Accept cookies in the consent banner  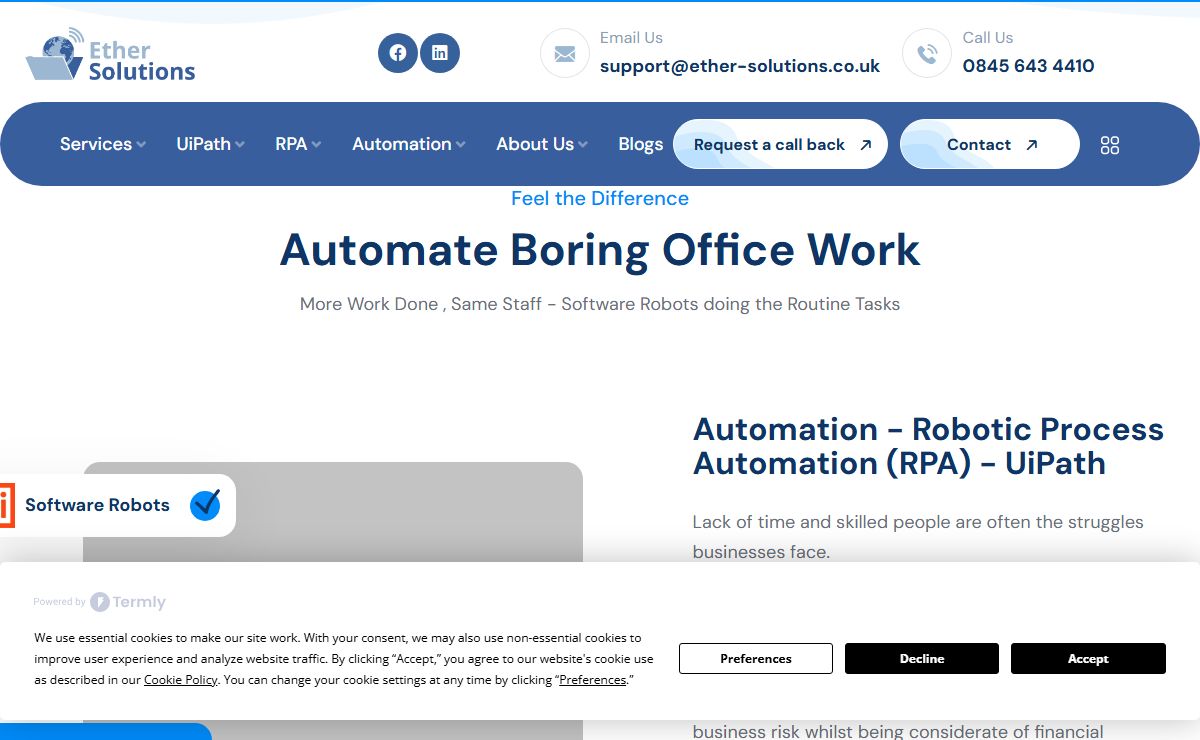pyautogui.click(x=1088, y=658)
